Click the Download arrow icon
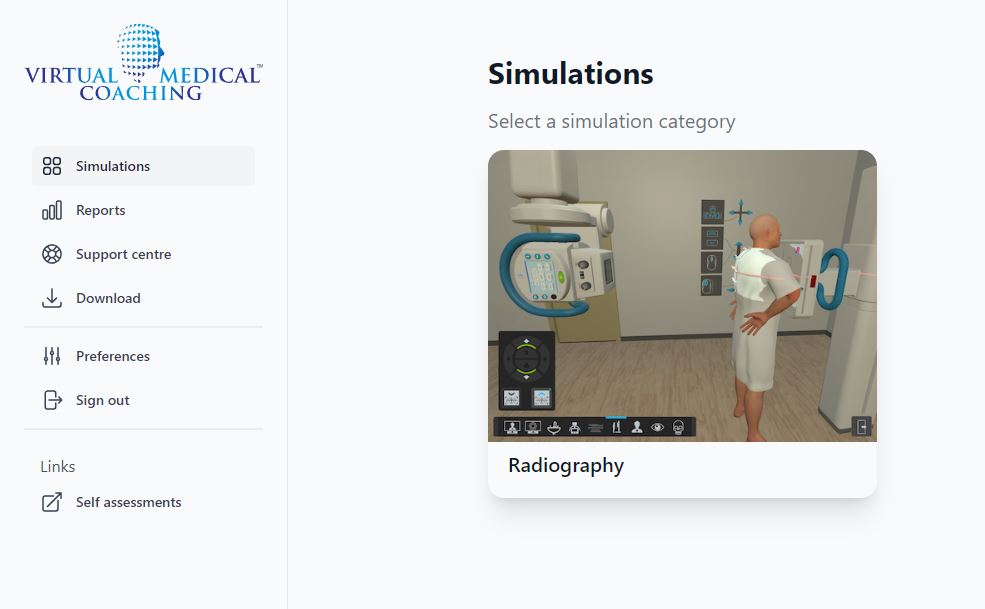The width and height of the screenshot is (985, 609). pyautogui.click(x=51, y=298)
